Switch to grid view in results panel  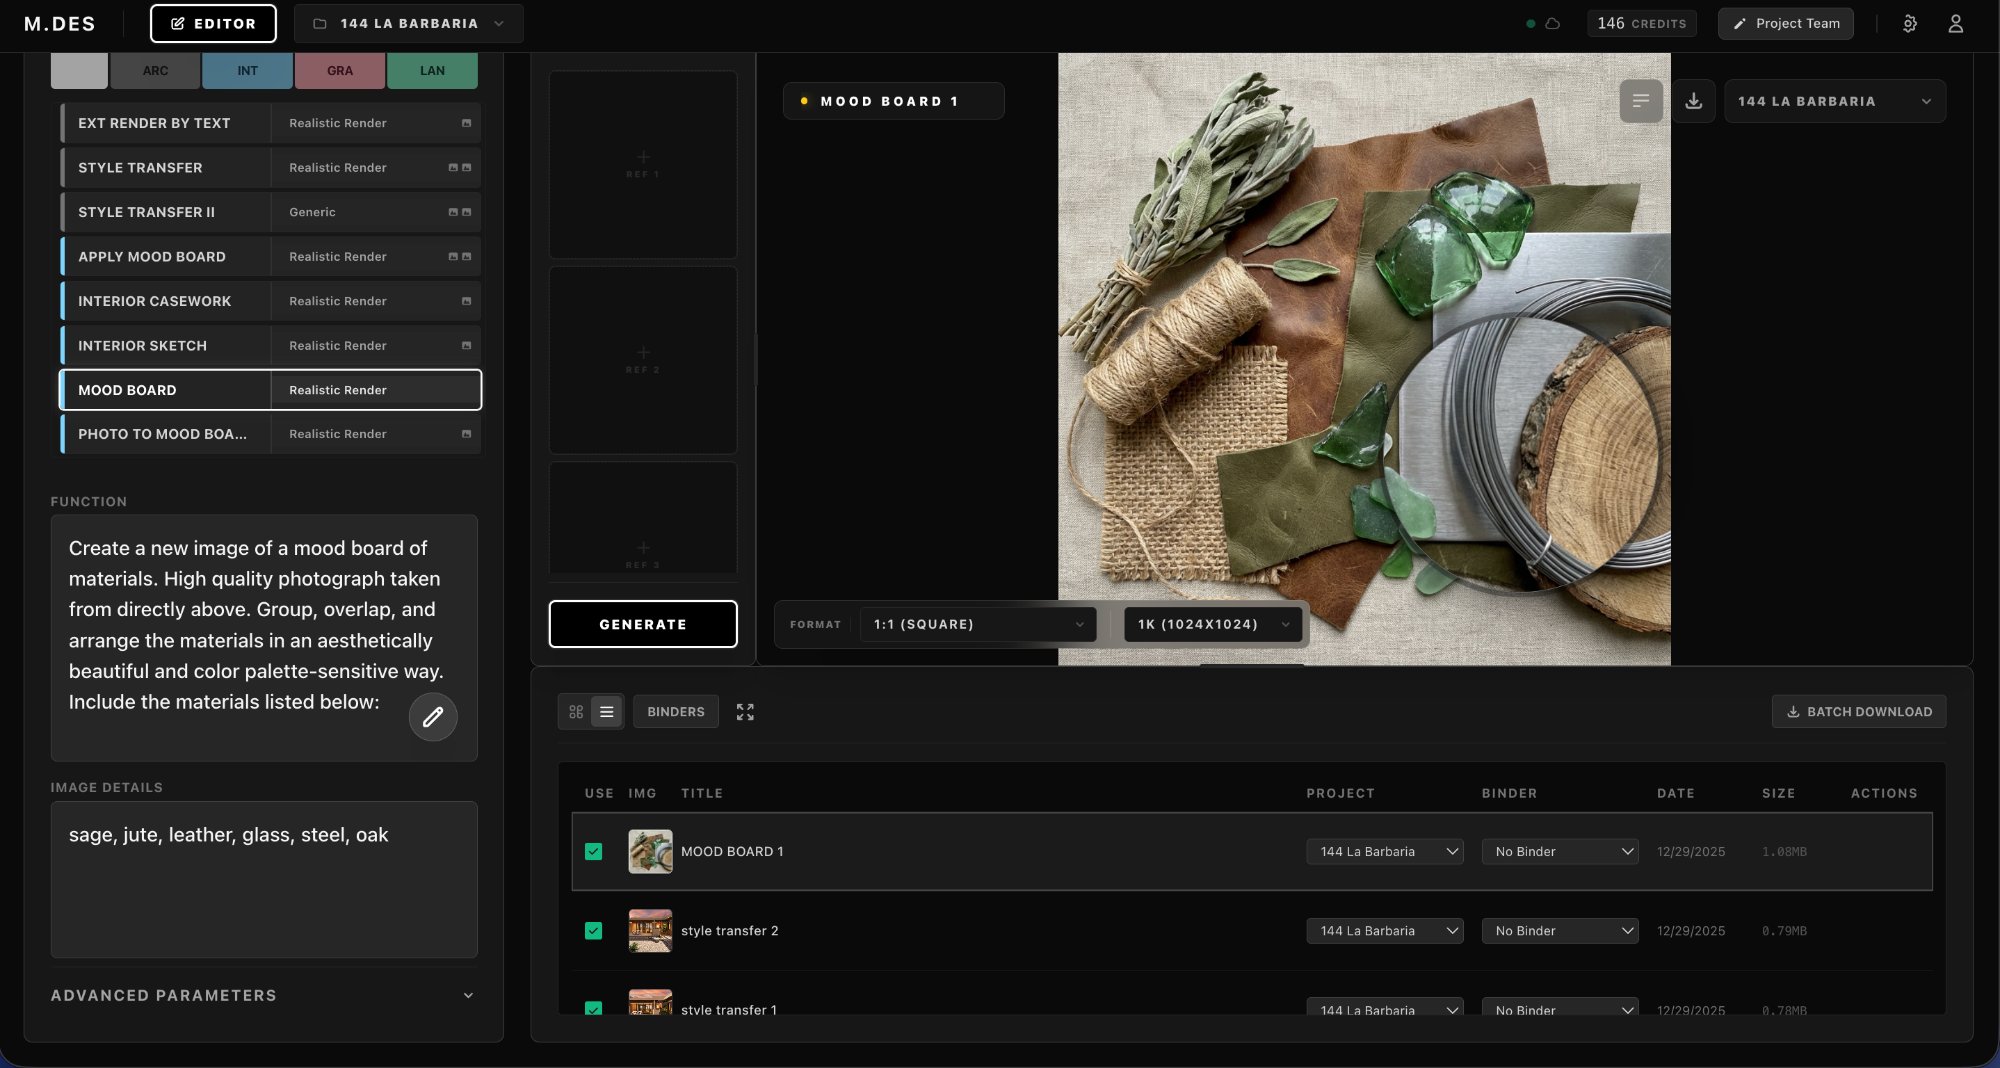[576, 712]
